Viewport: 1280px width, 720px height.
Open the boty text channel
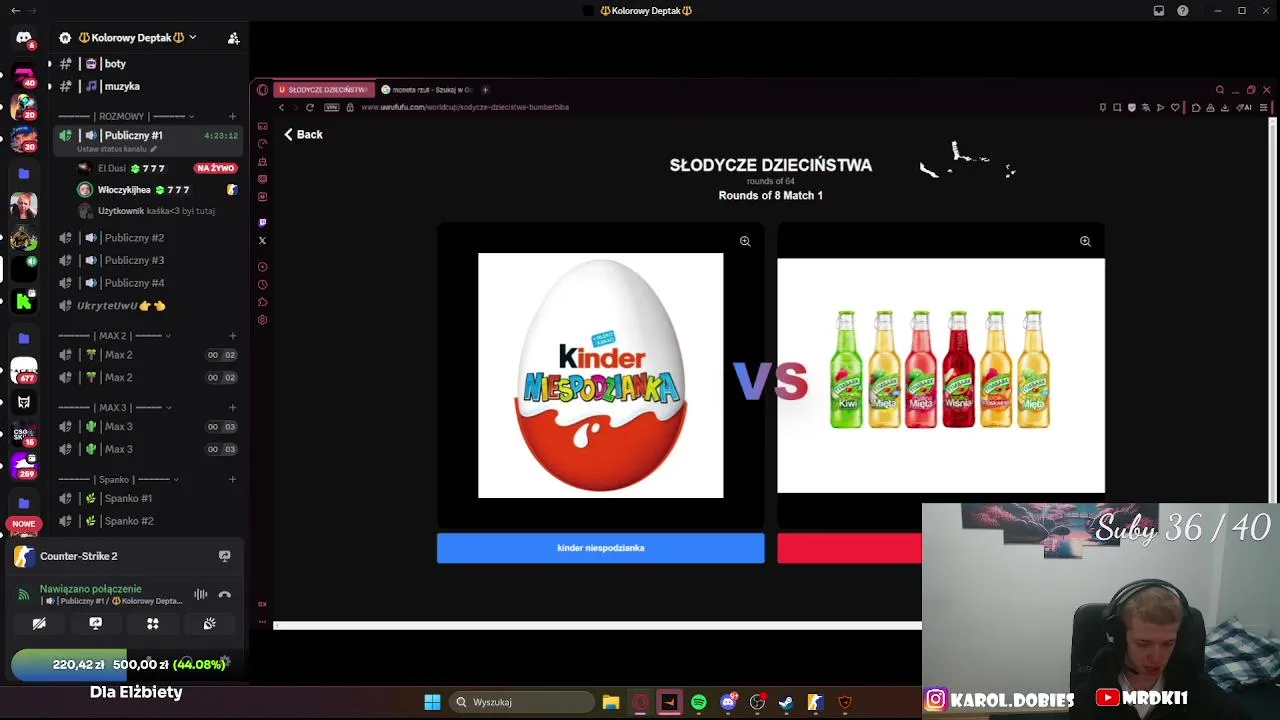(115, 64)
